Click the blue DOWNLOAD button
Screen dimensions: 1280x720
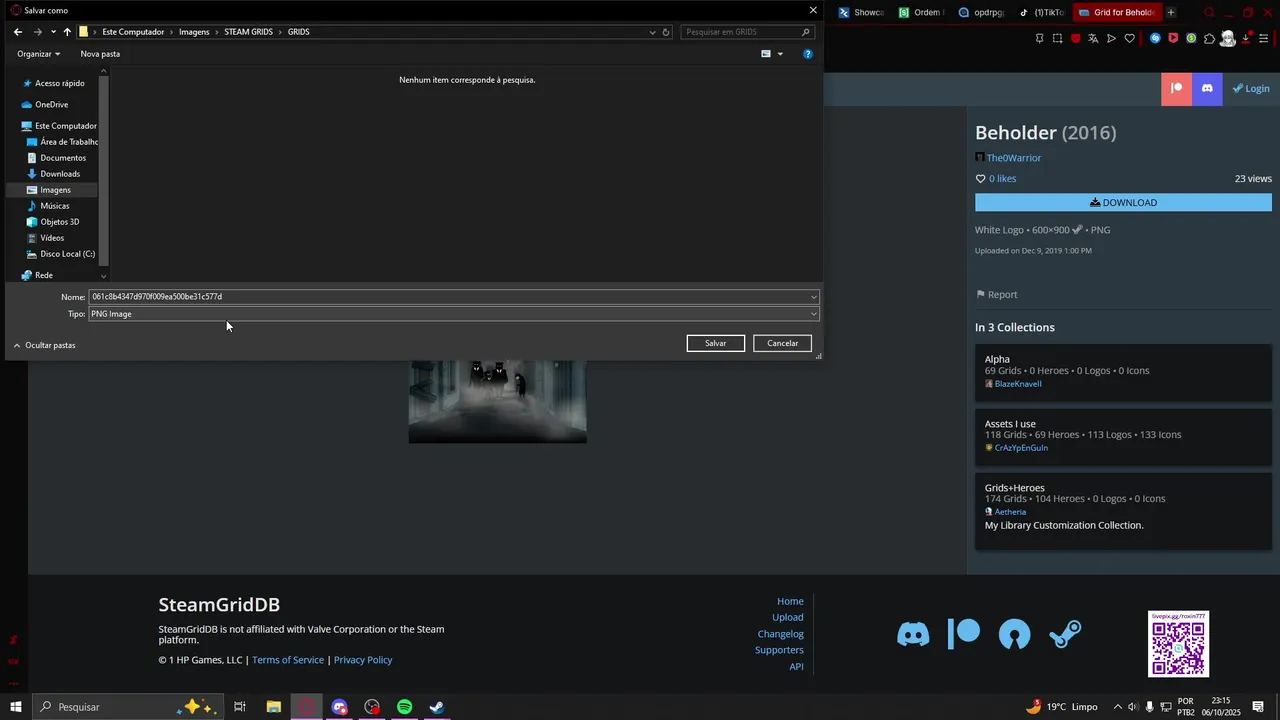point(1123,203)
